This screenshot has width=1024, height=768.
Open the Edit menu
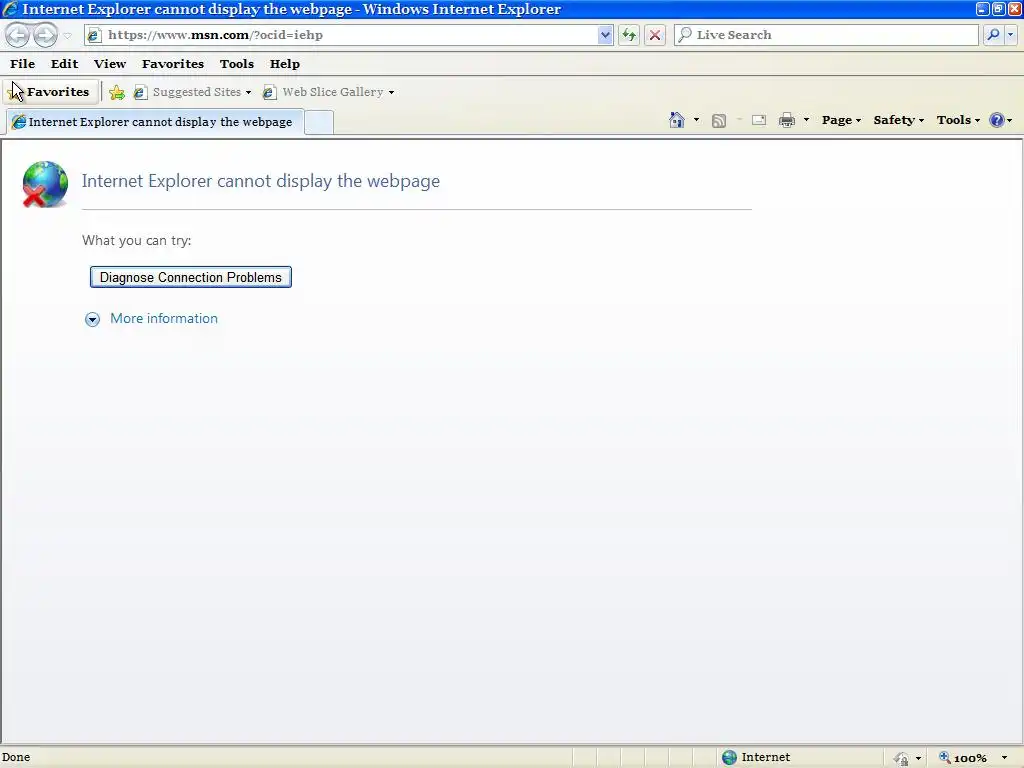65,64
